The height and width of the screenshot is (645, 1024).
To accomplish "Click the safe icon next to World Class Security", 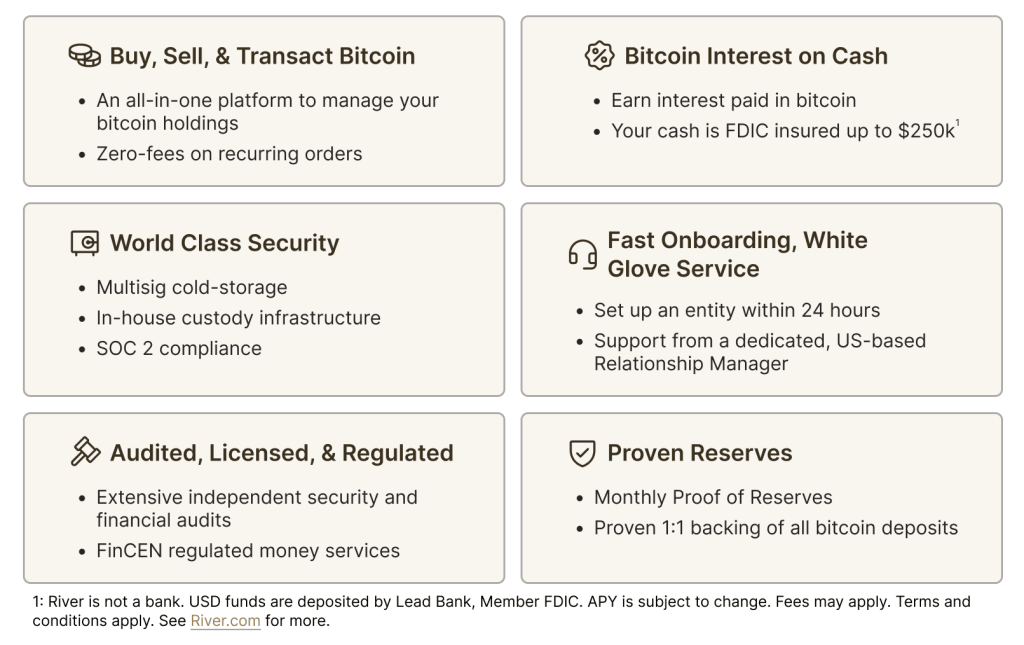I will tap(84, 243).
